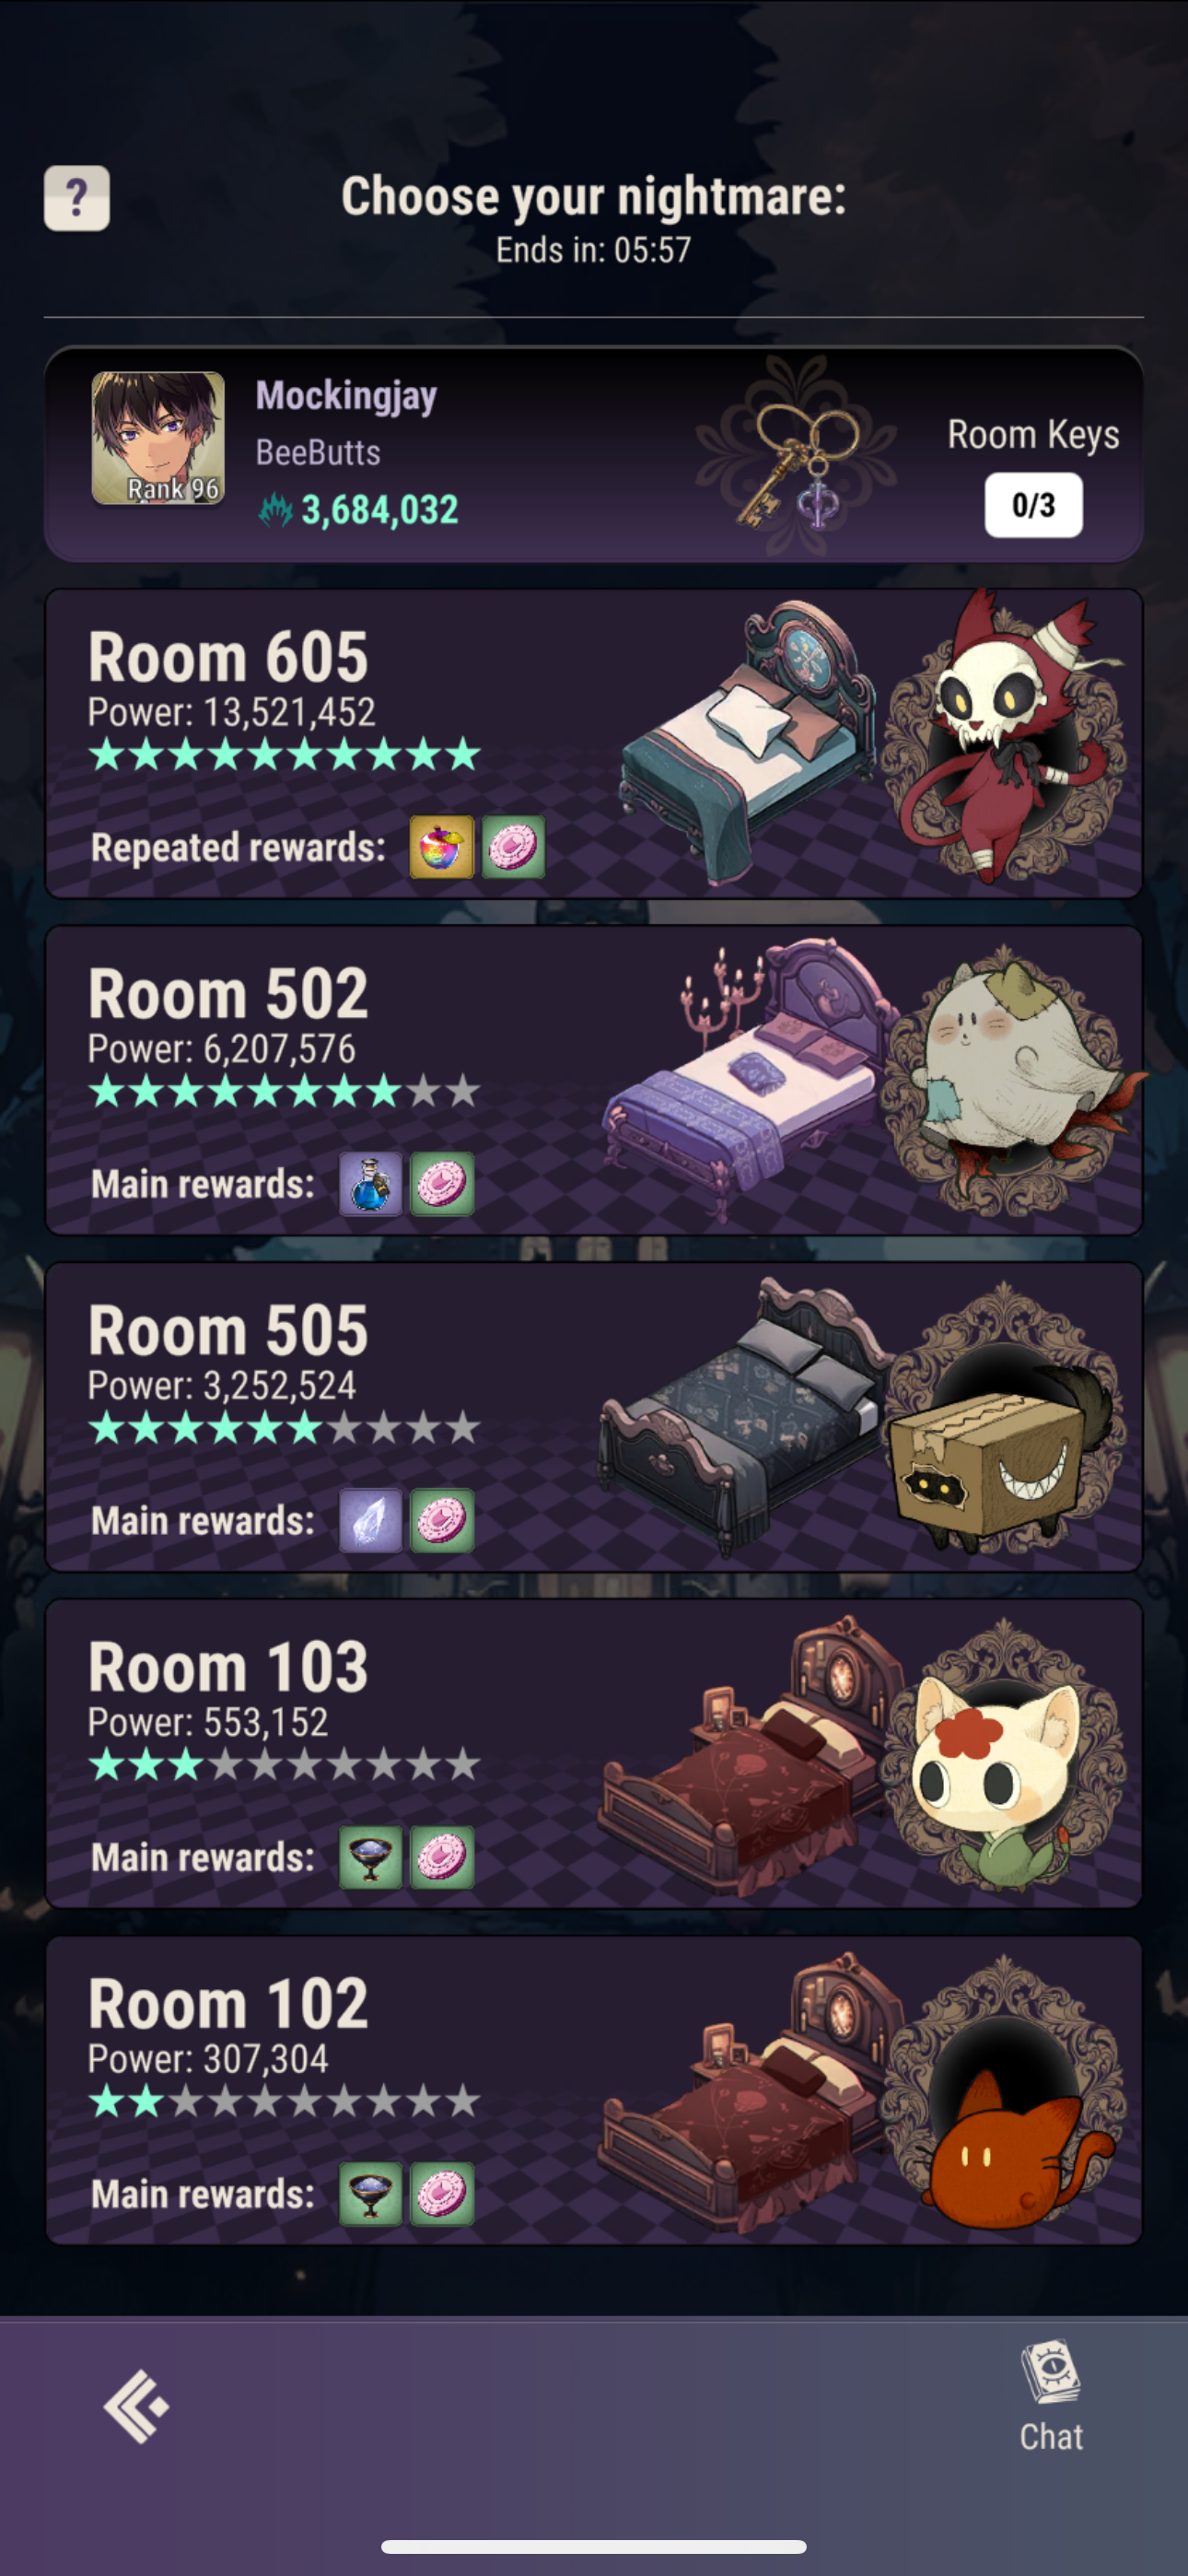1188x2576 pixels.
Task: Choose the Room 102 nightmare
Action: pos(594,2090)
